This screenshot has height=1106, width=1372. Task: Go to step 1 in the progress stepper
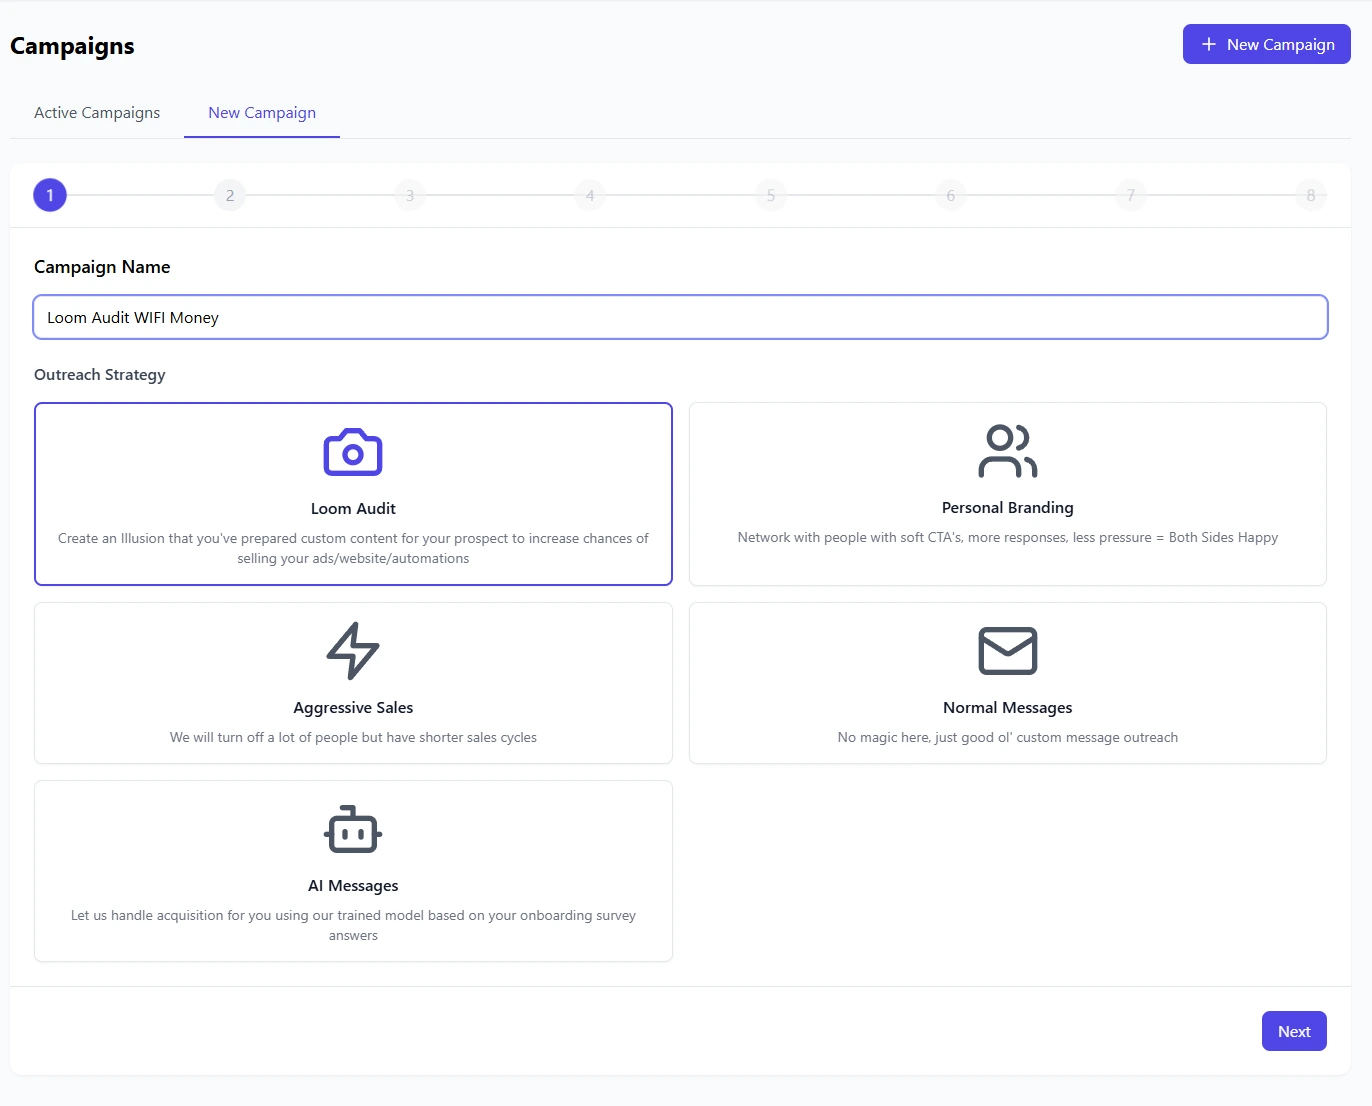pyautogui.click(x=50, y=195)
